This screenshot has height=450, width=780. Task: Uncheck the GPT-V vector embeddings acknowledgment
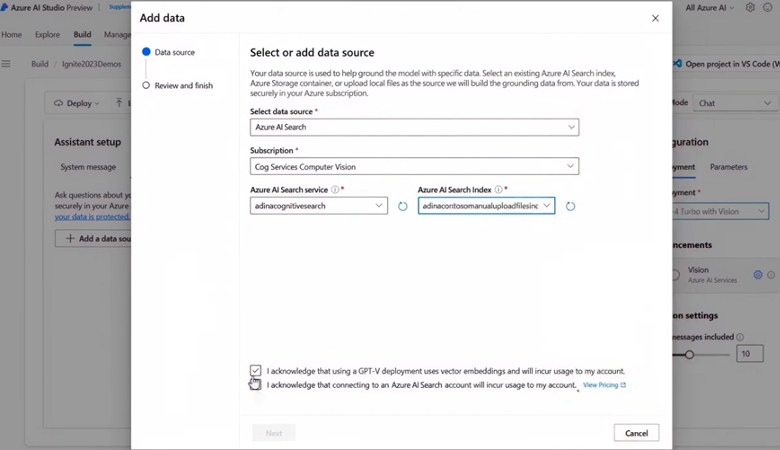click(256, 371)
